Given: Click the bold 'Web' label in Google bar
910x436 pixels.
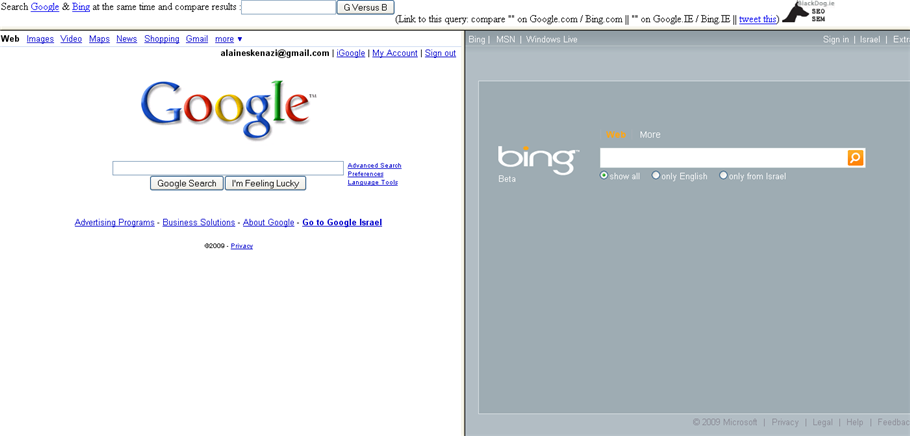Looking at the screenshot, I should pos(10,39).
